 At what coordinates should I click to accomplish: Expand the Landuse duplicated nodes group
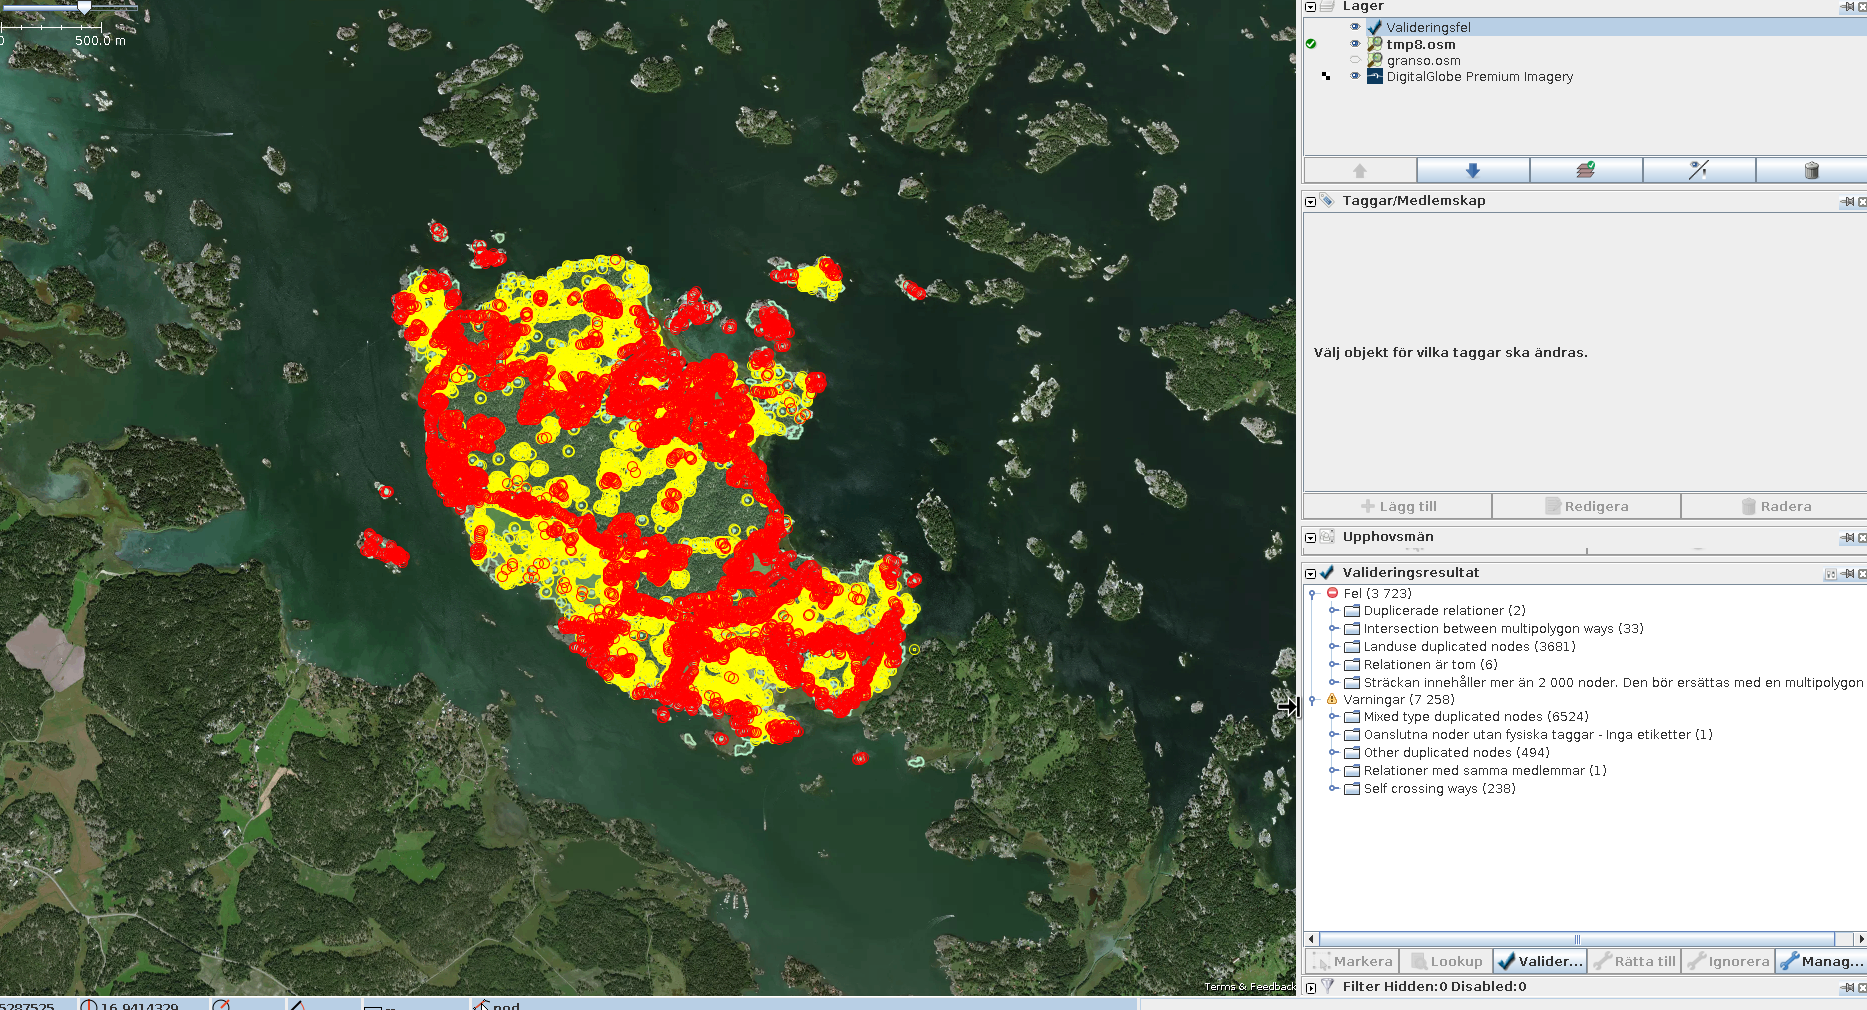click(1334, 647)
